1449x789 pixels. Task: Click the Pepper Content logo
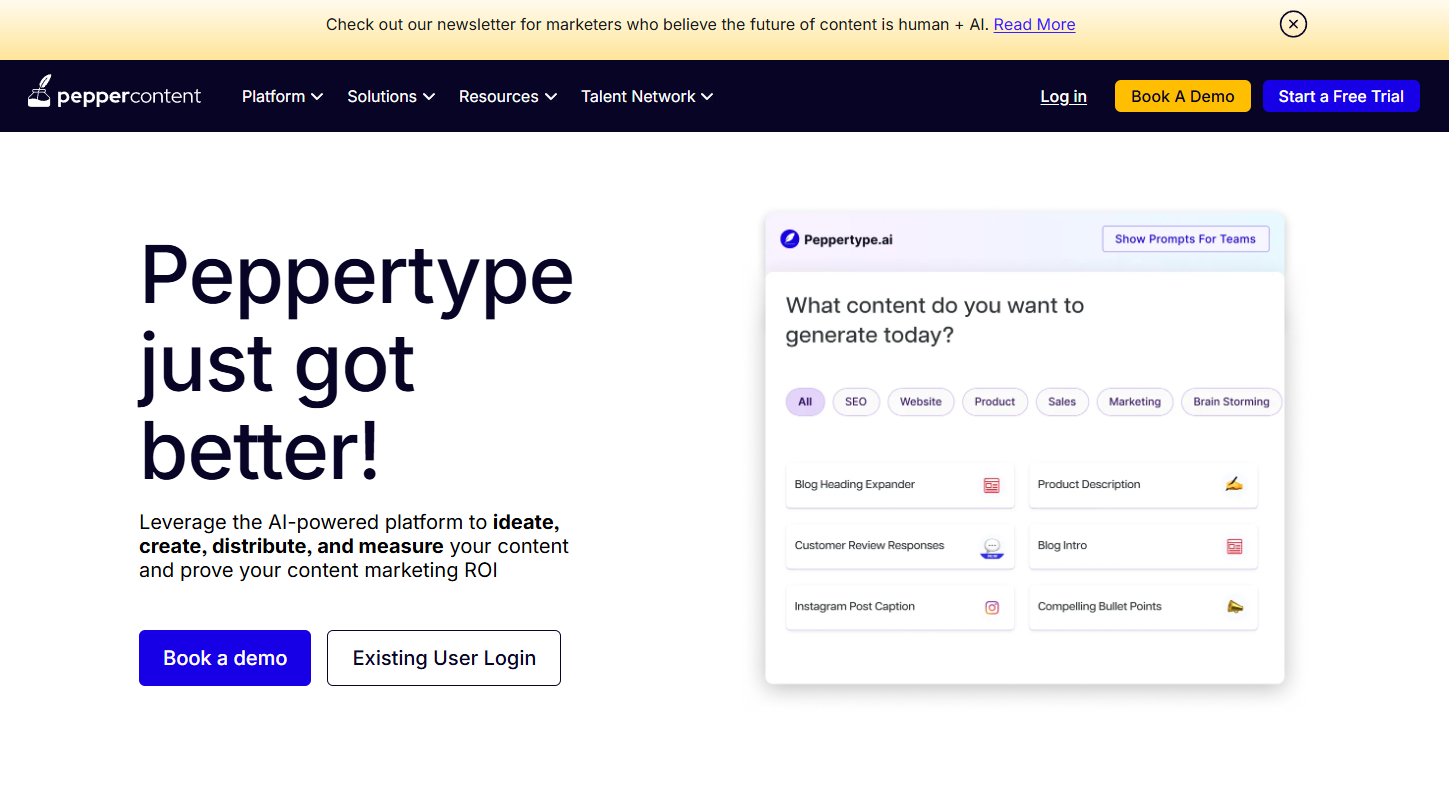[x=114, y=96]
